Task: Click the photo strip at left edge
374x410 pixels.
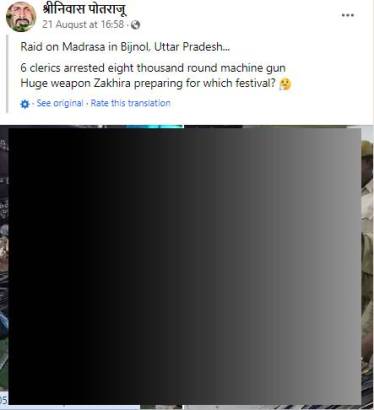Action: (x=4, y=265)
